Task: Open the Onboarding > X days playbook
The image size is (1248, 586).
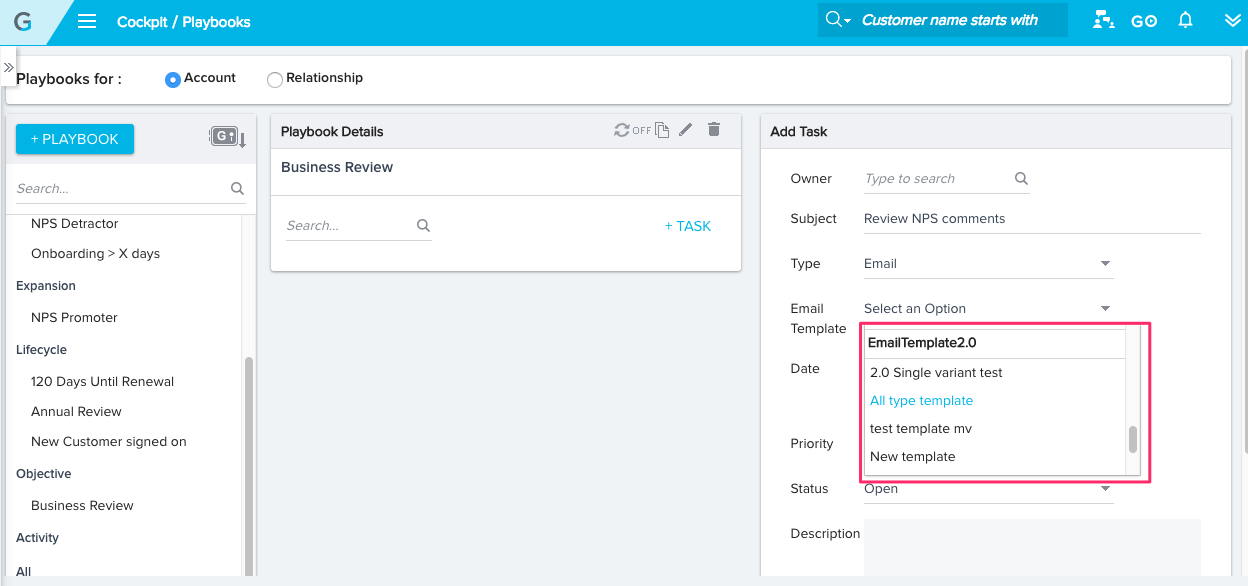Action: tap(96, 253)
